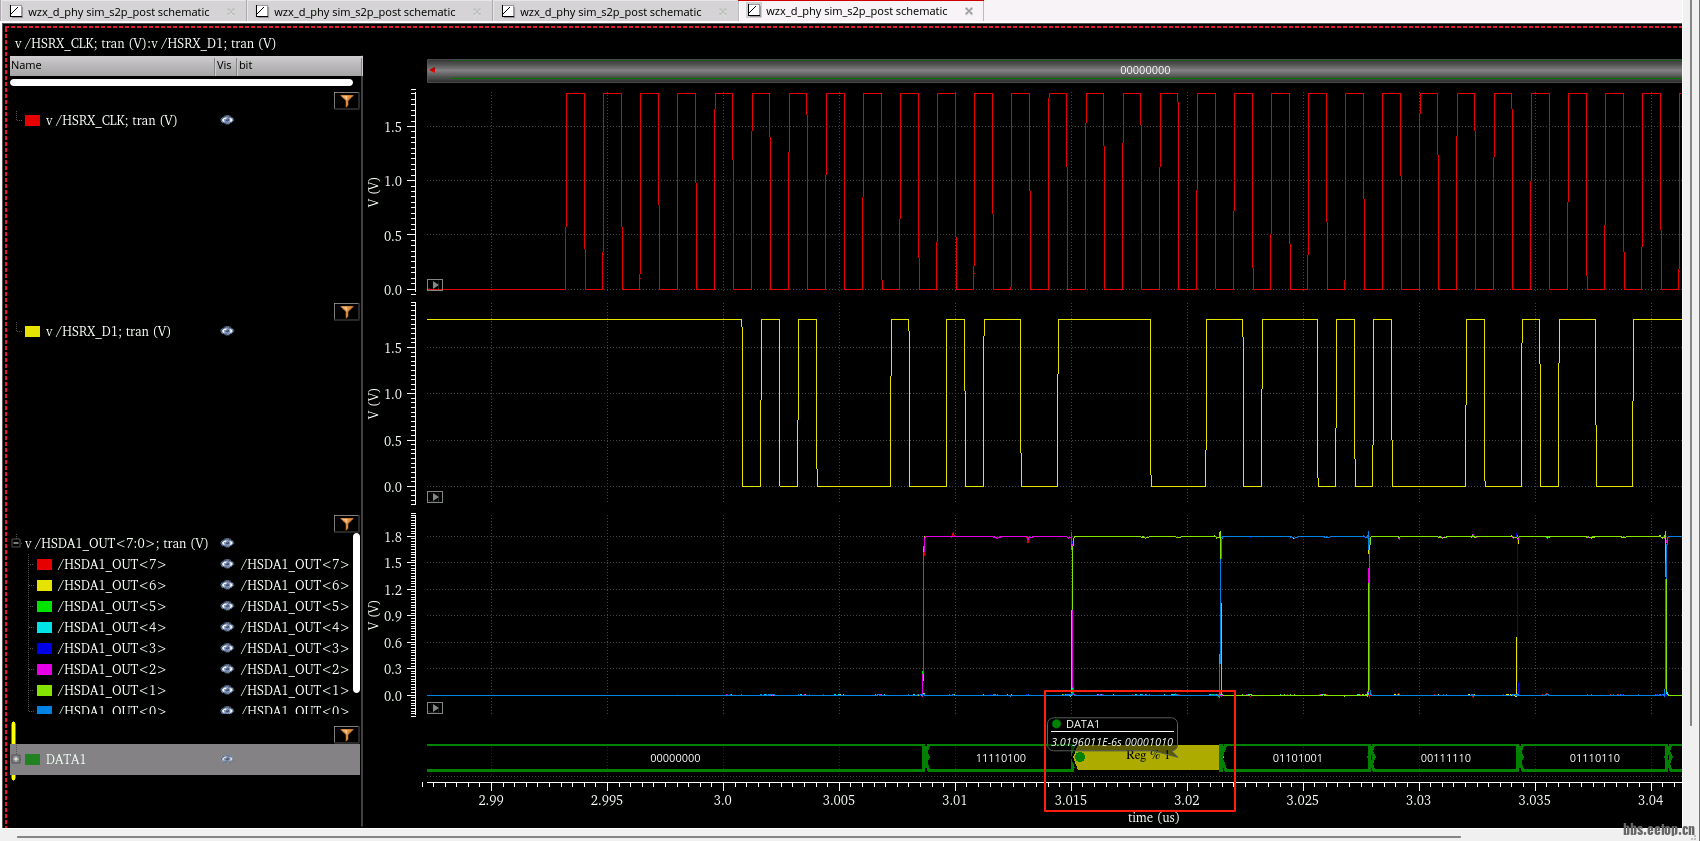Hide the HSDA1_OUT<1> signal

(227, 690)
